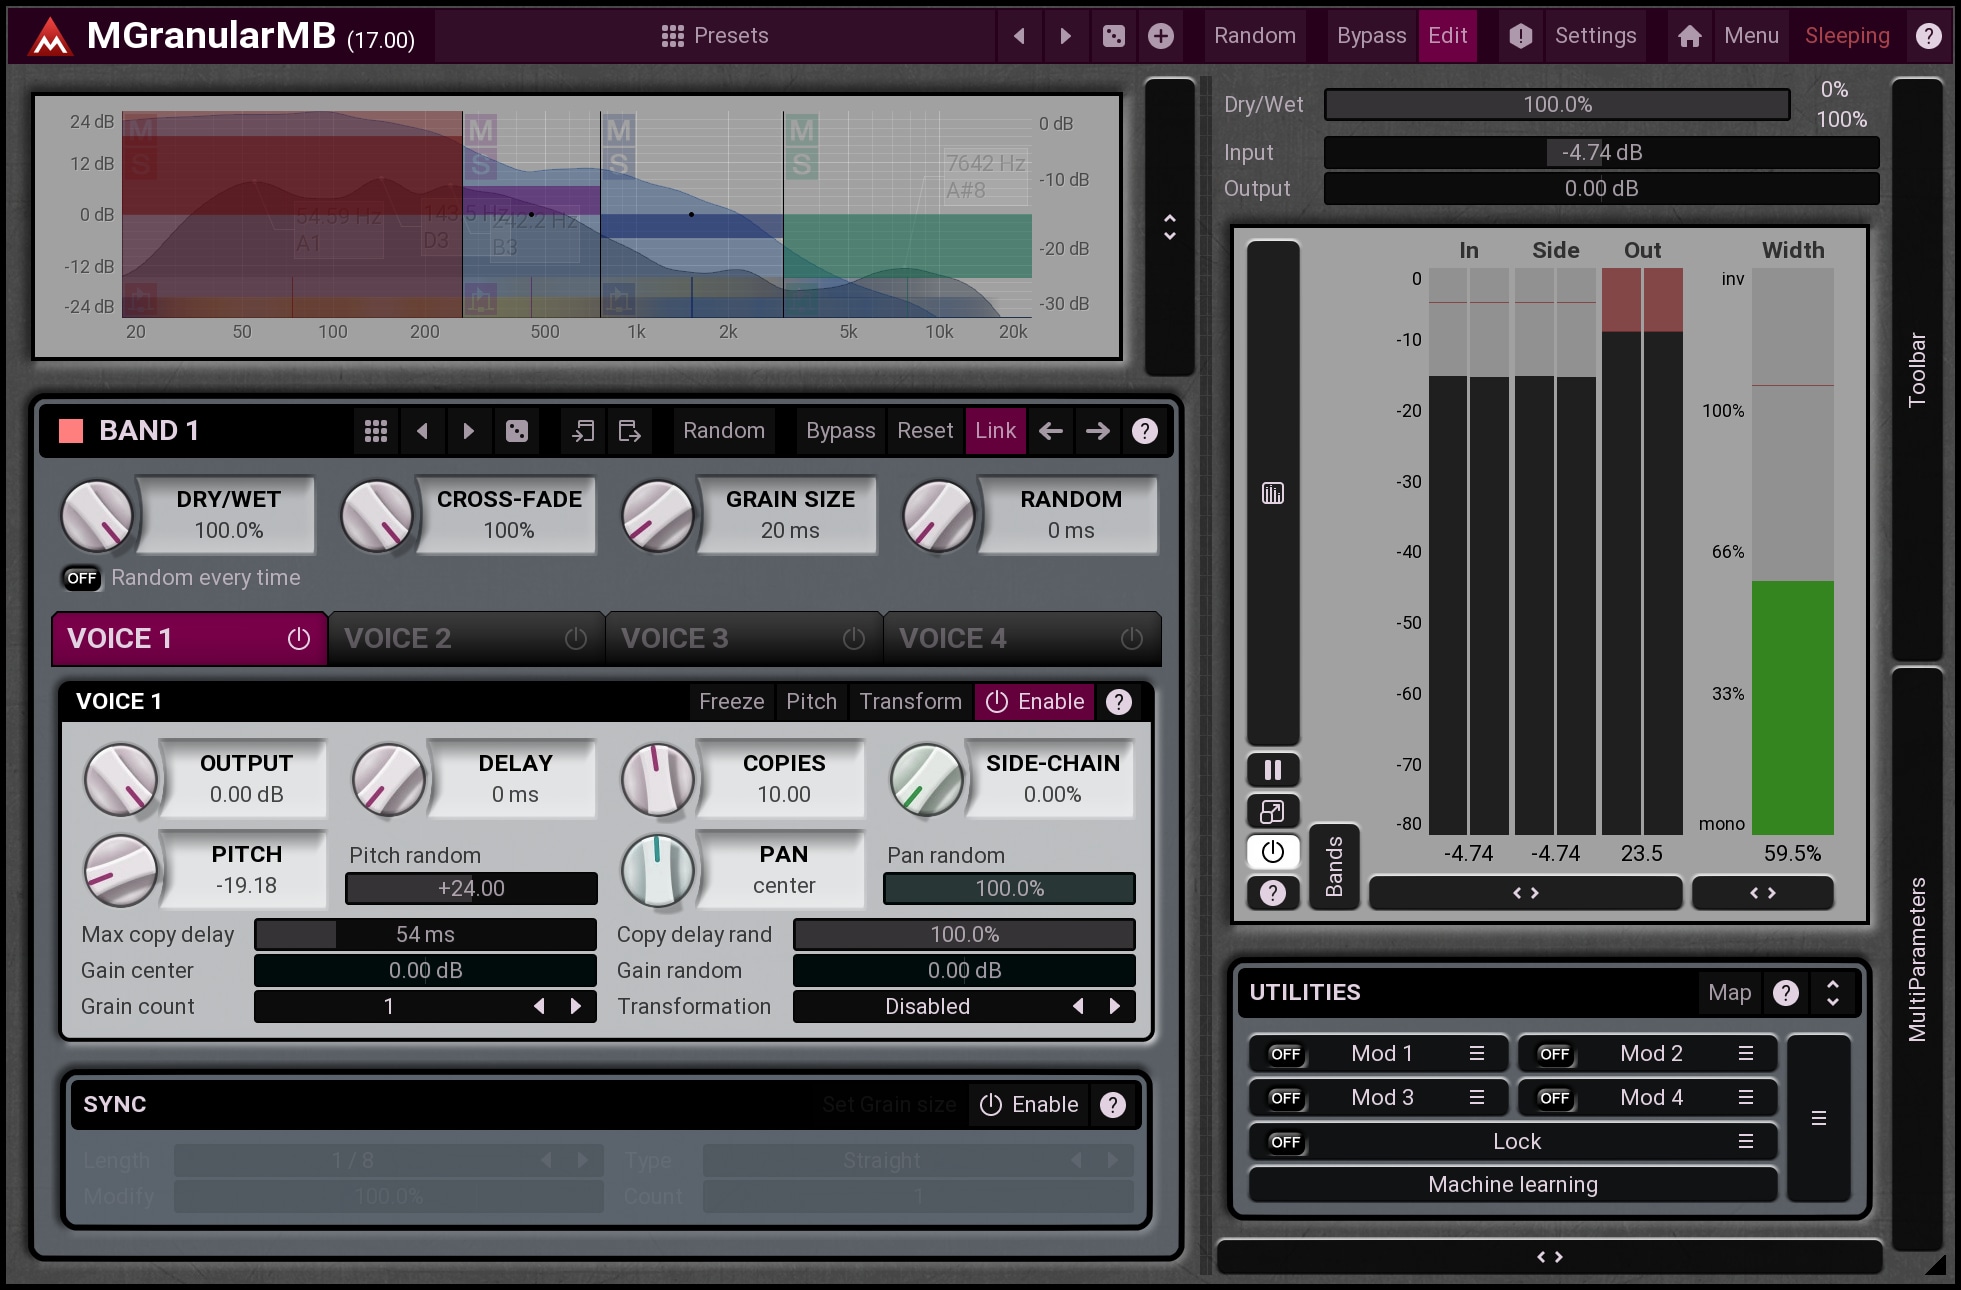Open Mod 1 menu icon
Viewport: 1961px width, 1290px height.
click(x=1476, y=1053)
